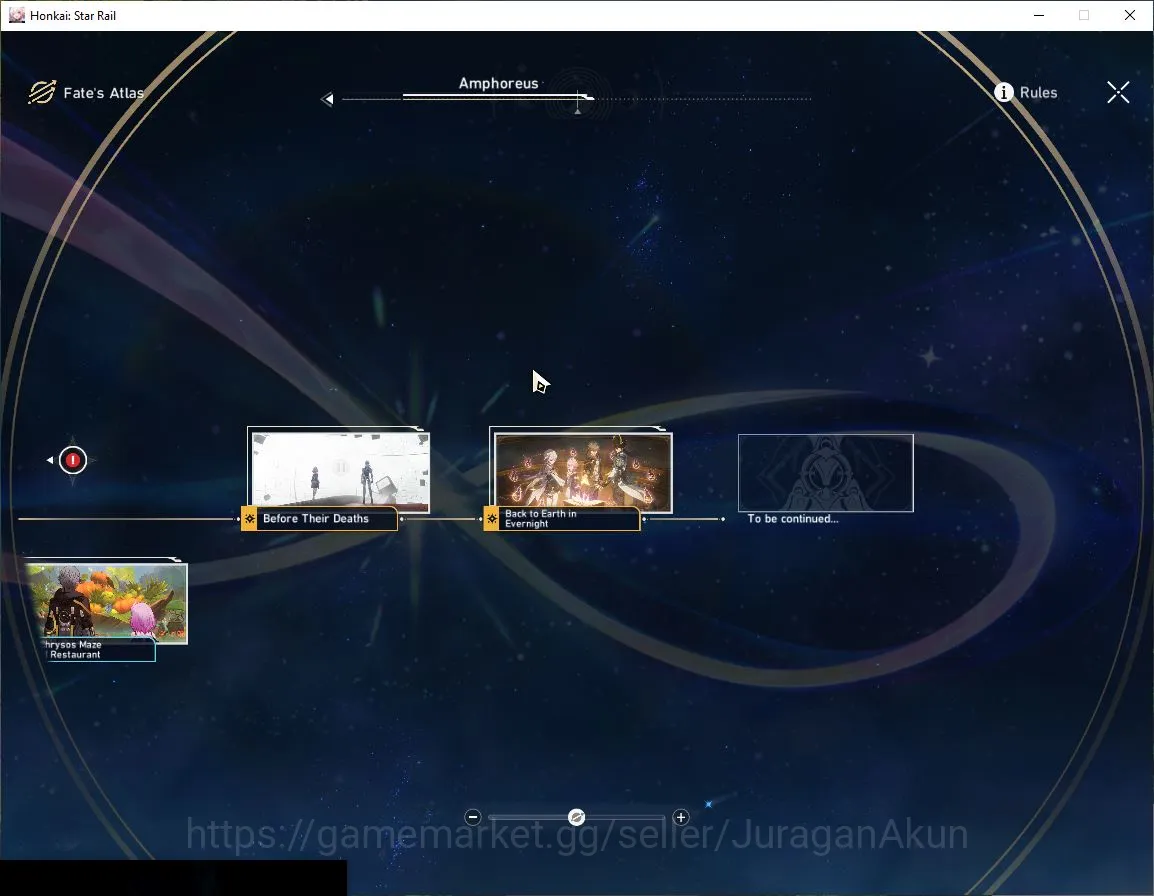Click the small left arrow beside the alert node

pos(50,460)
